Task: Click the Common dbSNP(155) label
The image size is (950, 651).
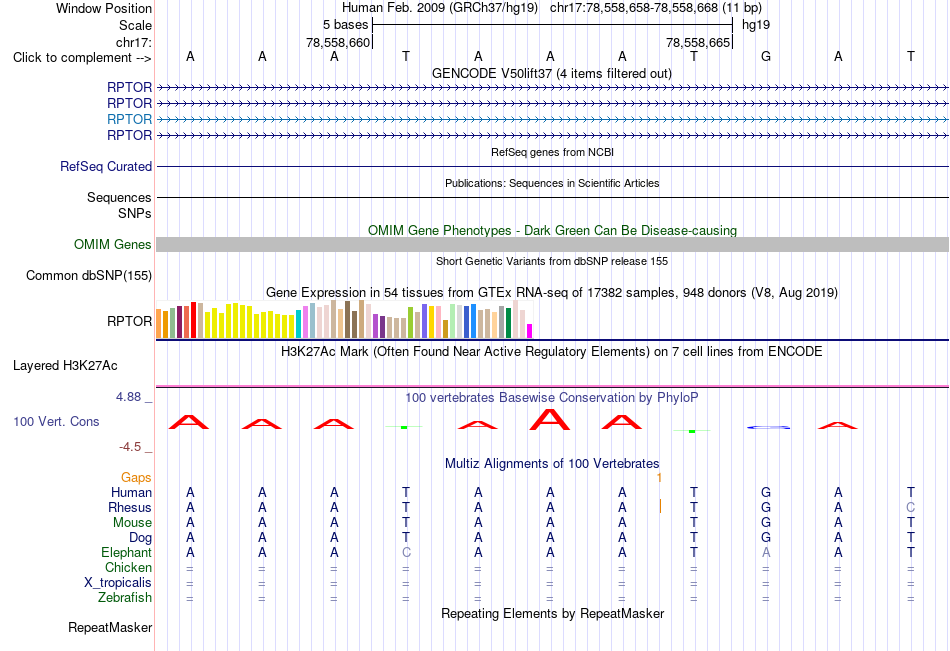Action: pos(88,276)
